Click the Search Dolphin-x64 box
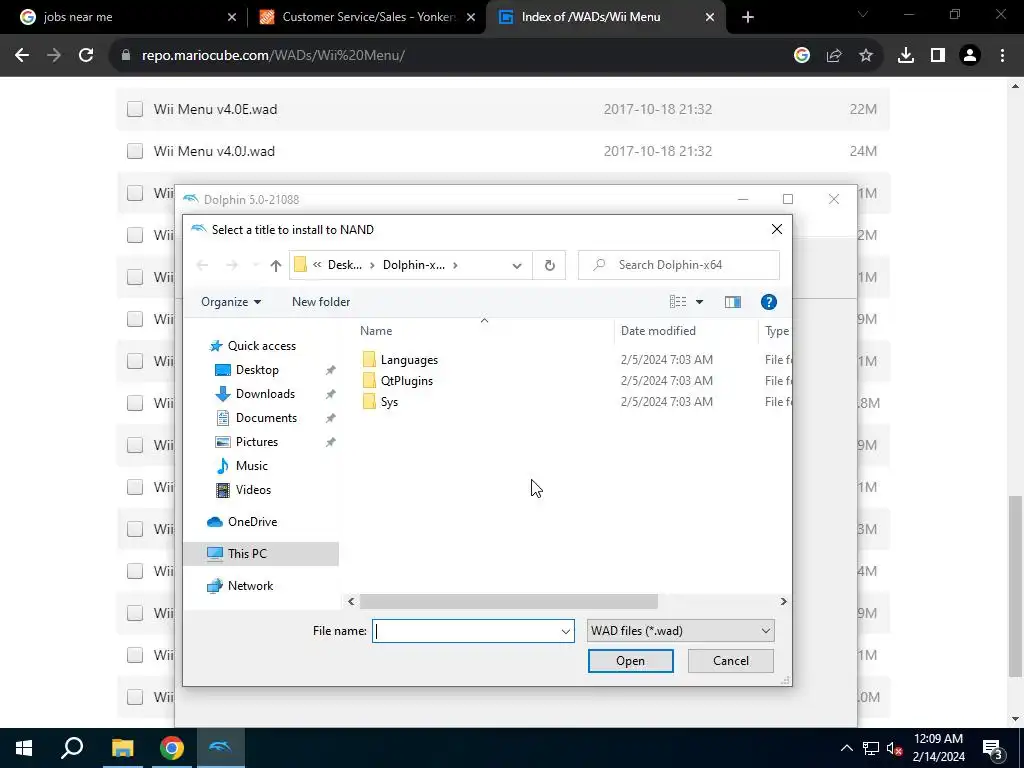Viewport: 1024px width, 768px height. point(679,265)
